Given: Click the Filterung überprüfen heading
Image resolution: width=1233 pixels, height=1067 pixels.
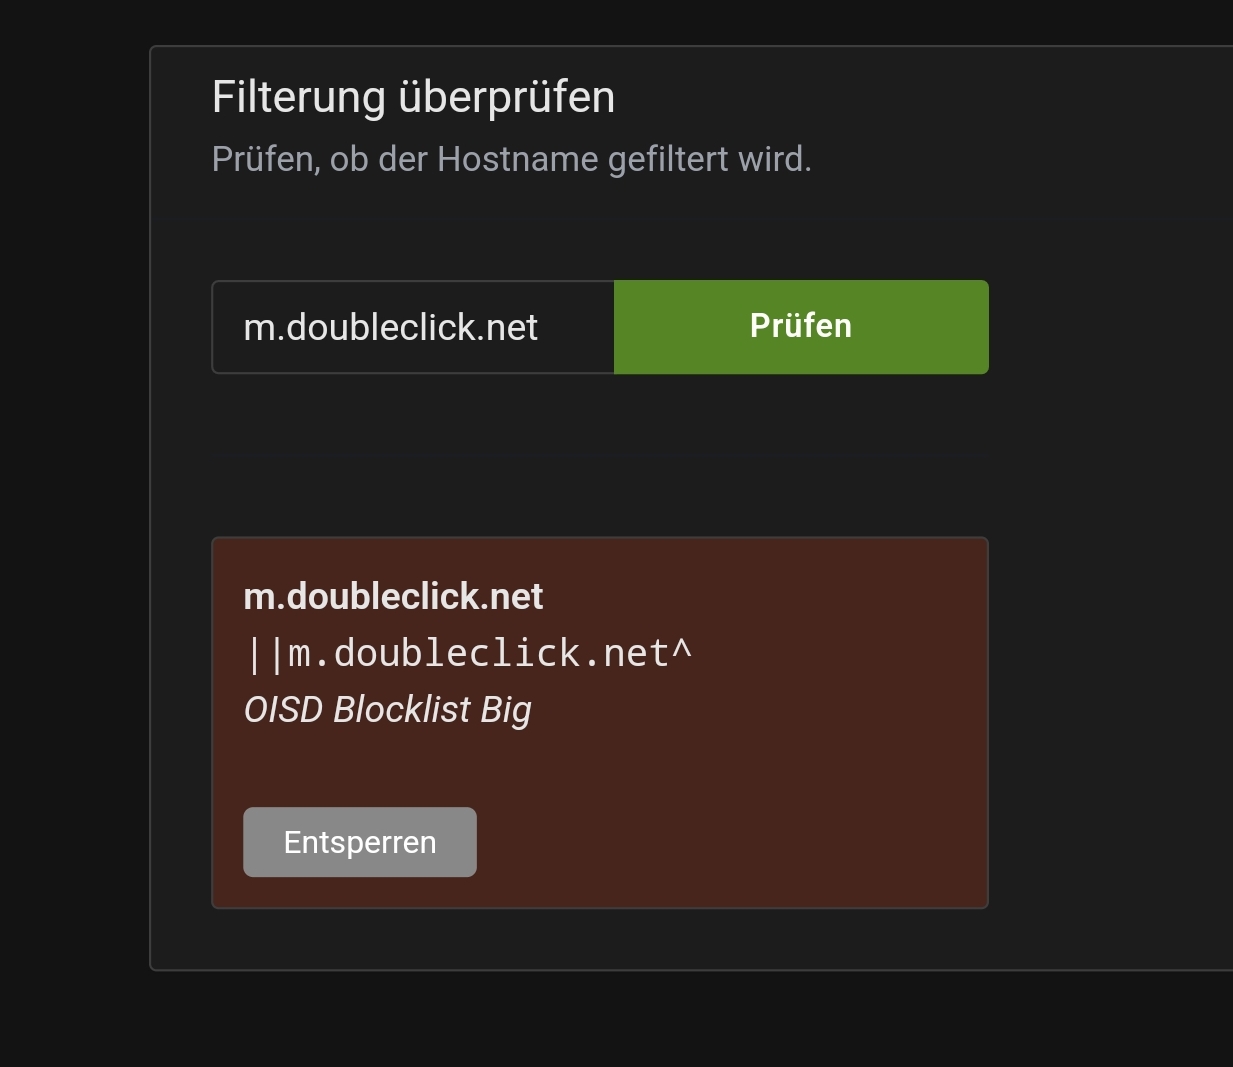Looking at the screenshot, I should coord(412,96).
